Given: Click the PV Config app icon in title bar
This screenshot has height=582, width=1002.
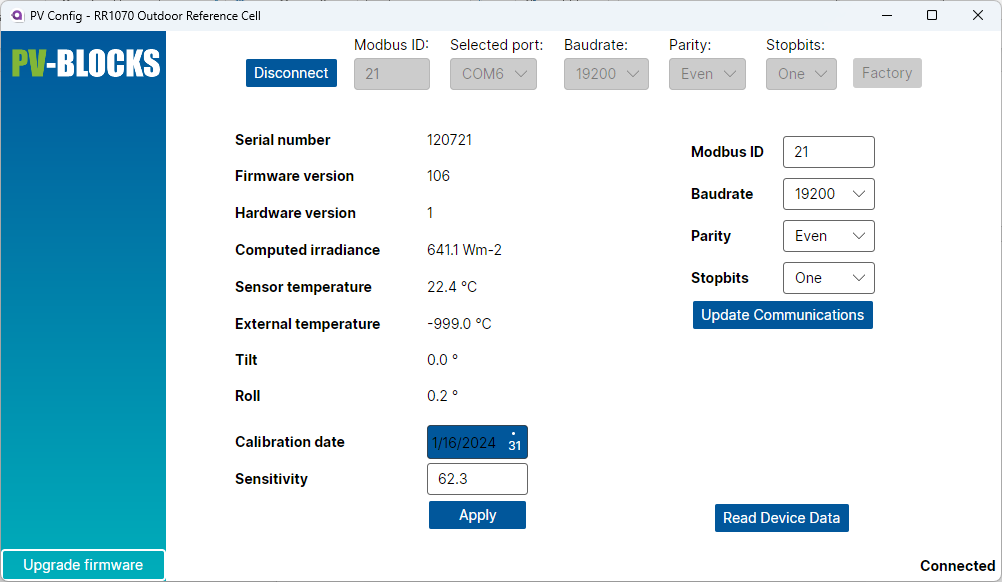Looking at the screenshot, I should point(17,15).
